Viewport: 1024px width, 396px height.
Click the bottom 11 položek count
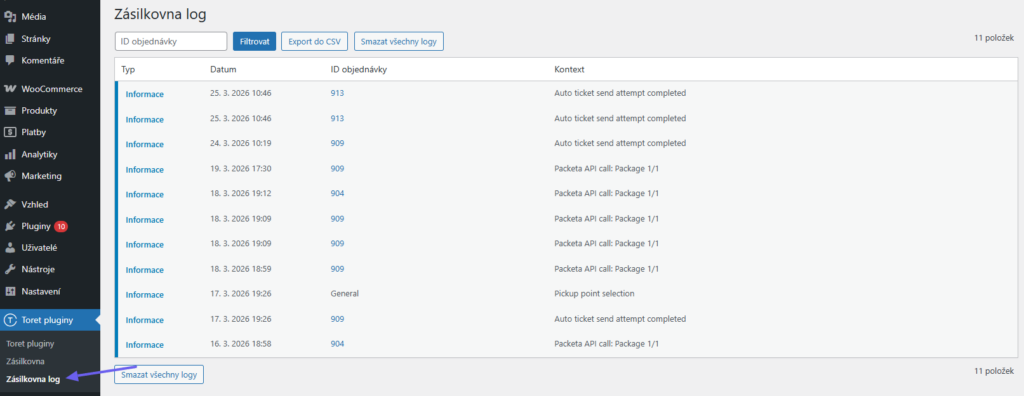tap(995, 371)
